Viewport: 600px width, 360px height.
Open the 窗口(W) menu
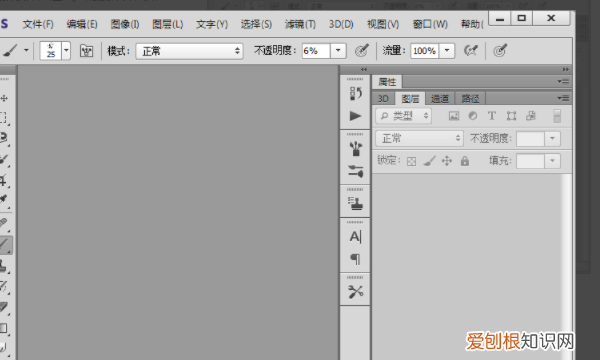coord(430,24)
